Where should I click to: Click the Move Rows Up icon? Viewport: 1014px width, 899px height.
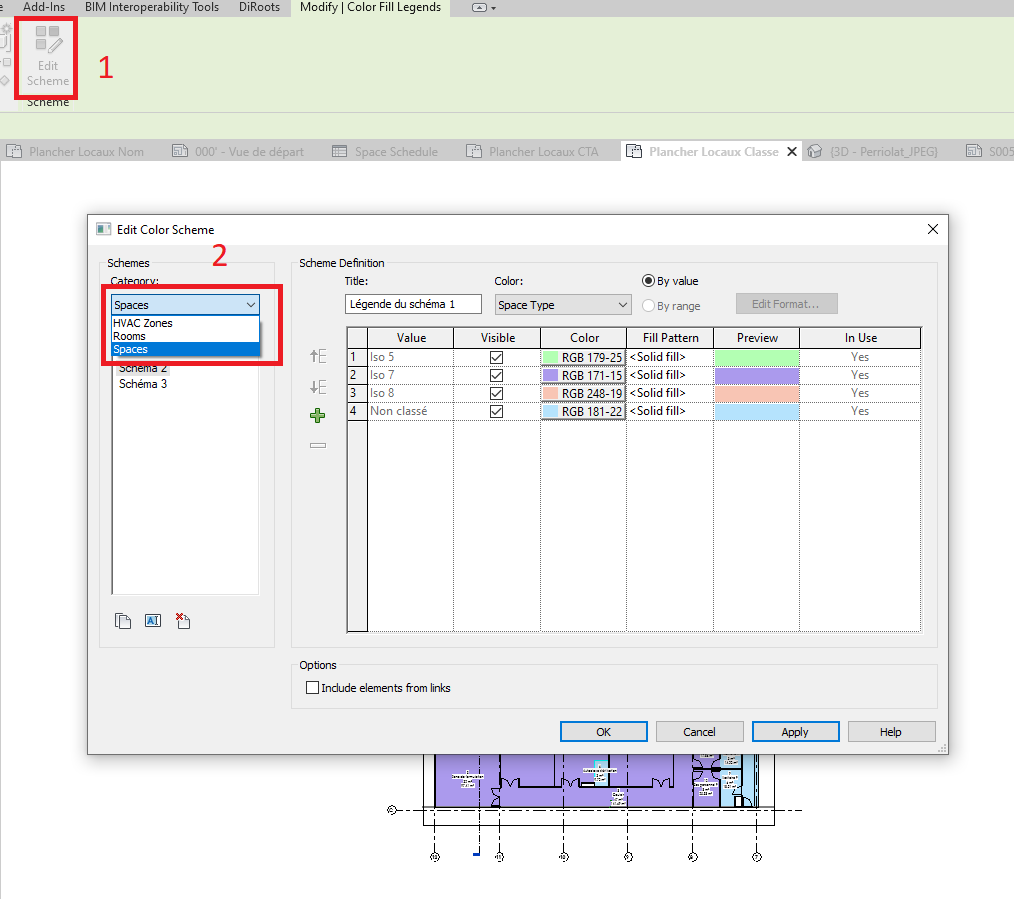tap(318, 356)
